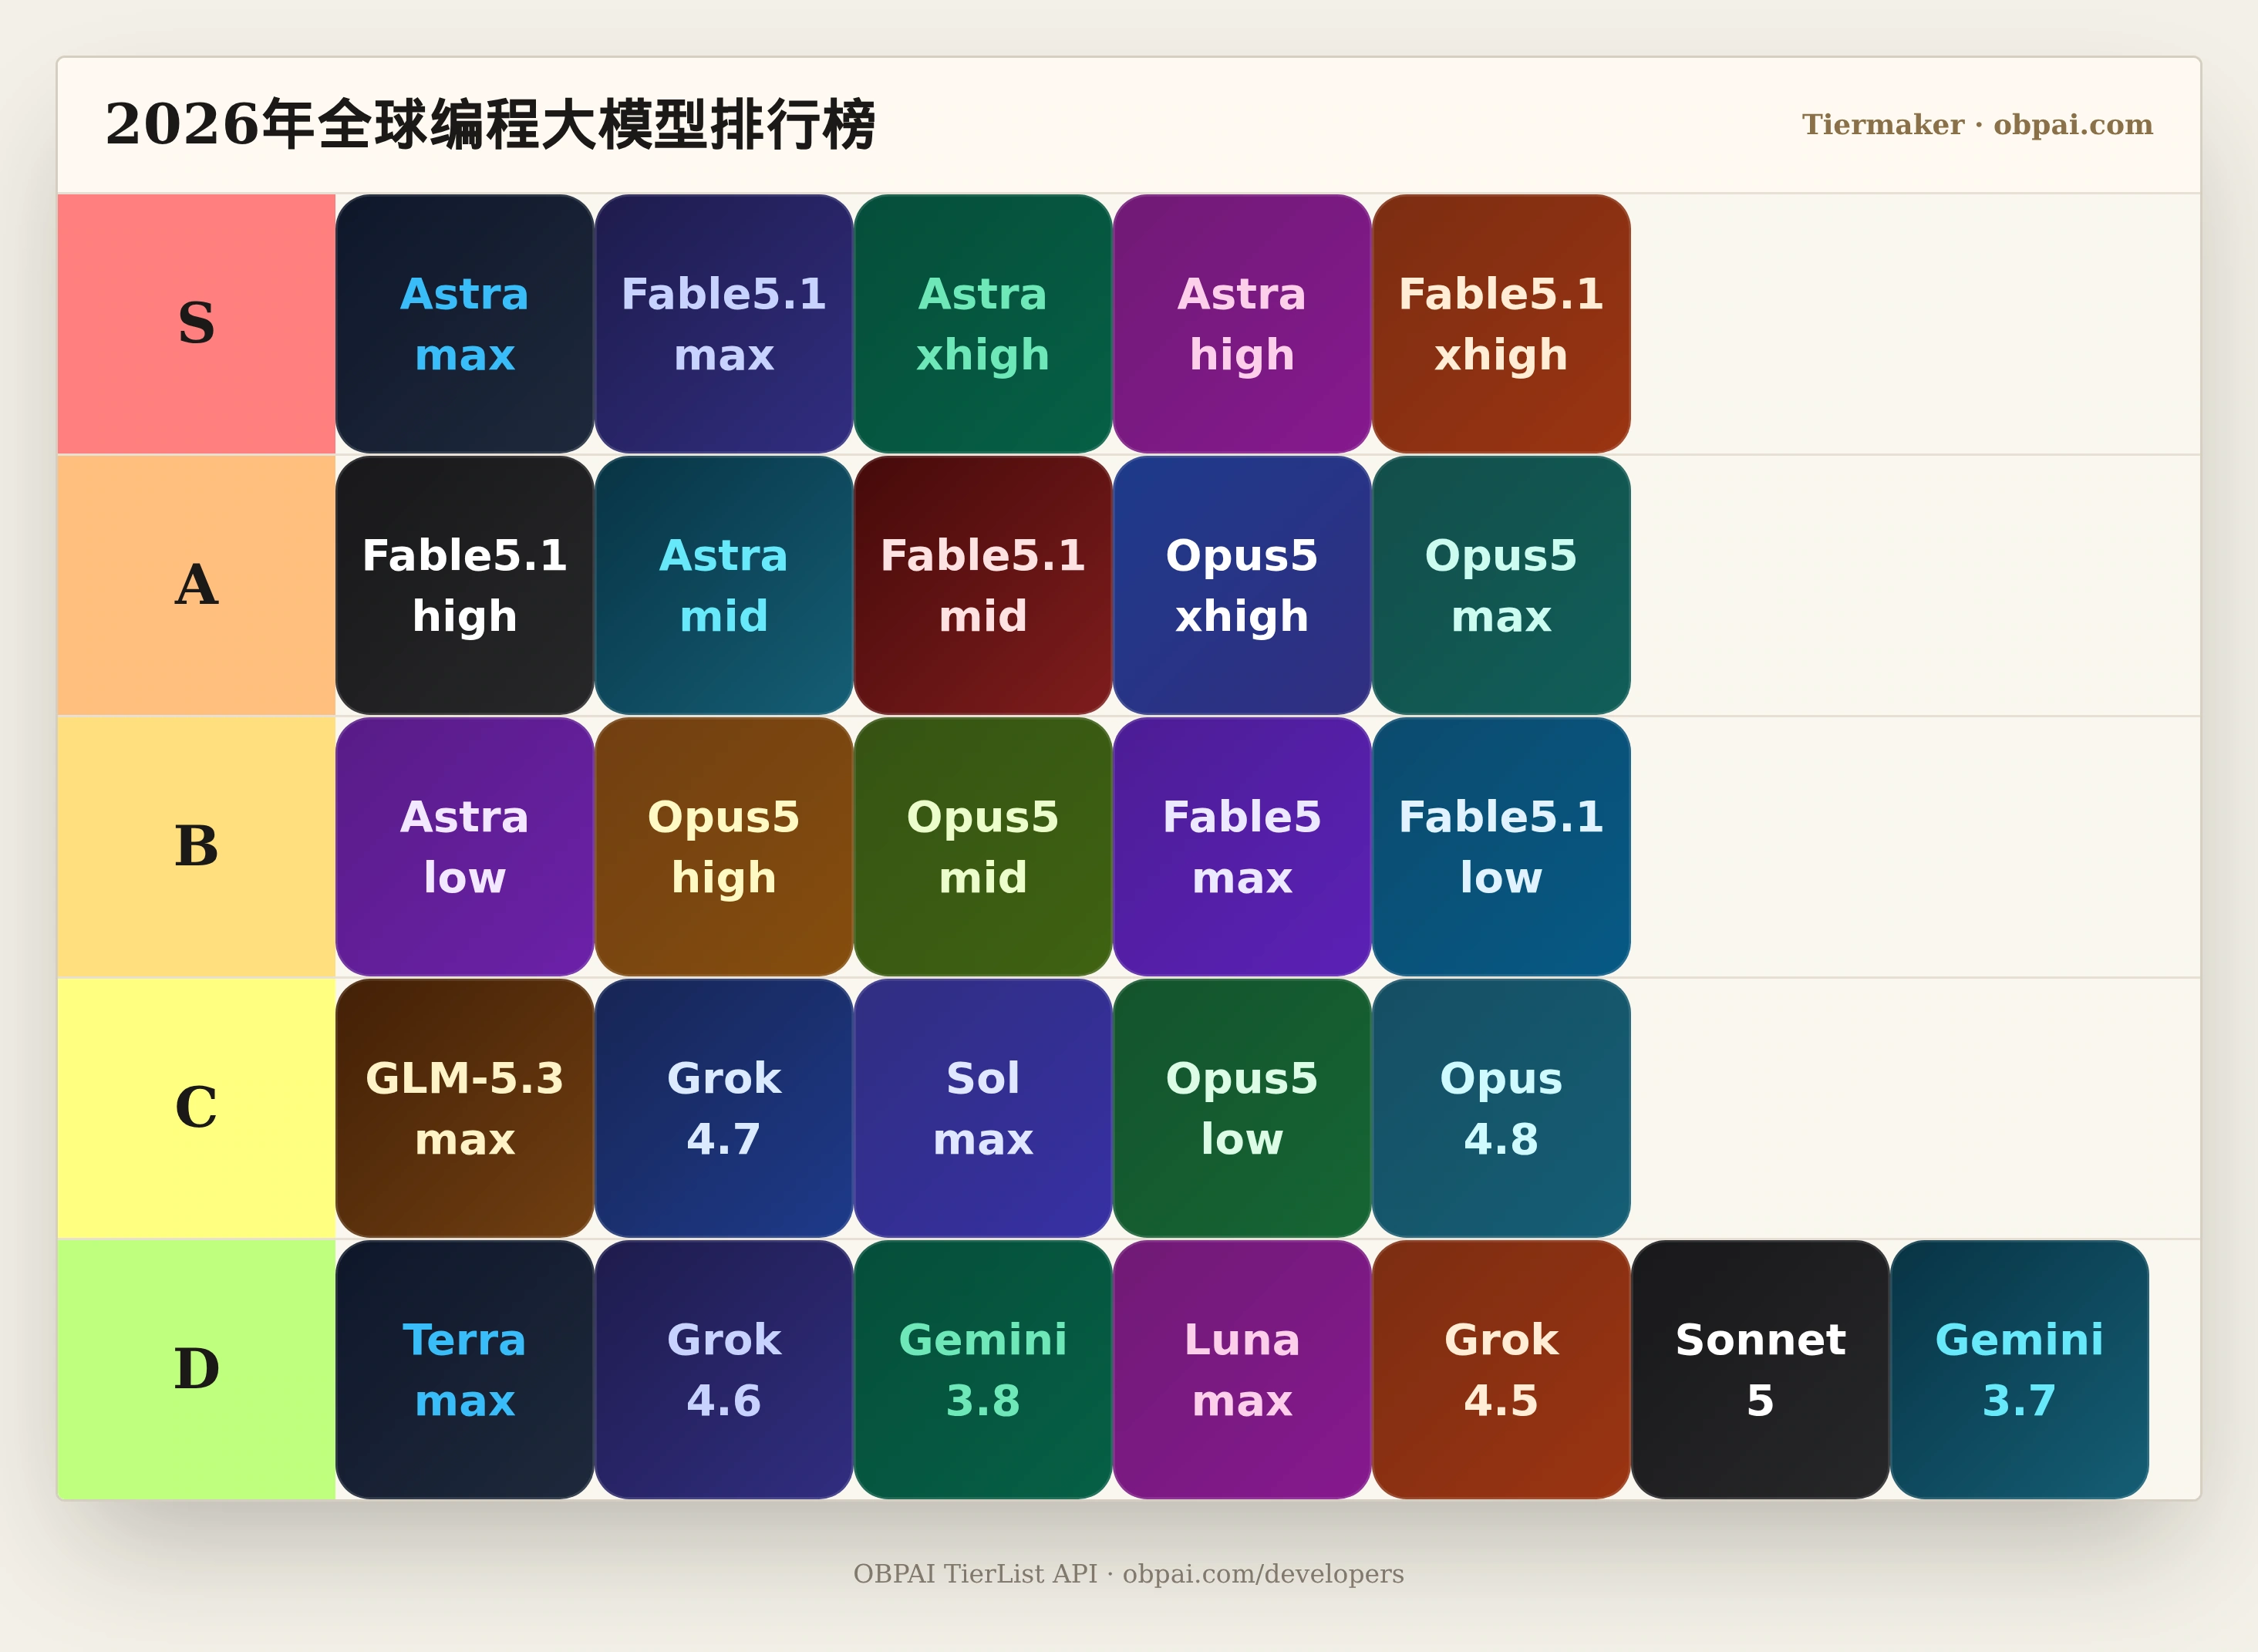
Task: Select the Fable5.1 high tile
Action: pyautogui.click(x=465, y=585)
